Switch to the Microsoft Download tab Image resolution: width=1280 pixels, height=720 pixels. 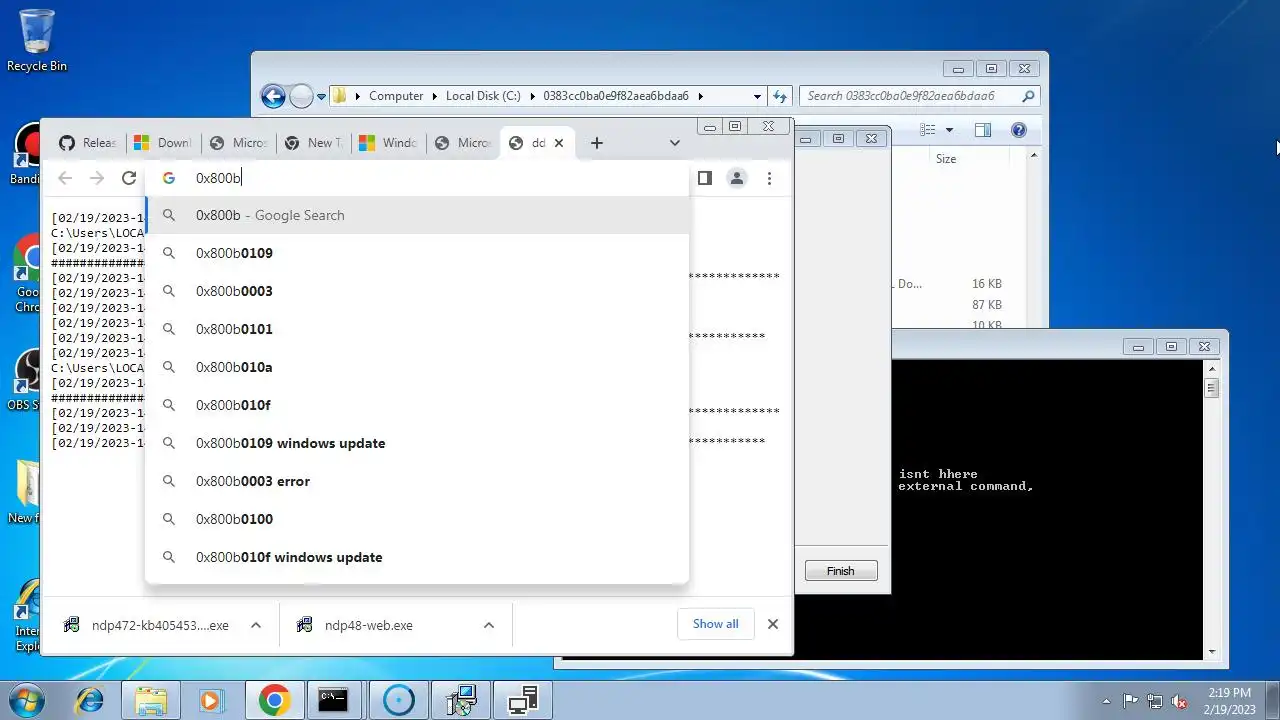tap(162, 143)
